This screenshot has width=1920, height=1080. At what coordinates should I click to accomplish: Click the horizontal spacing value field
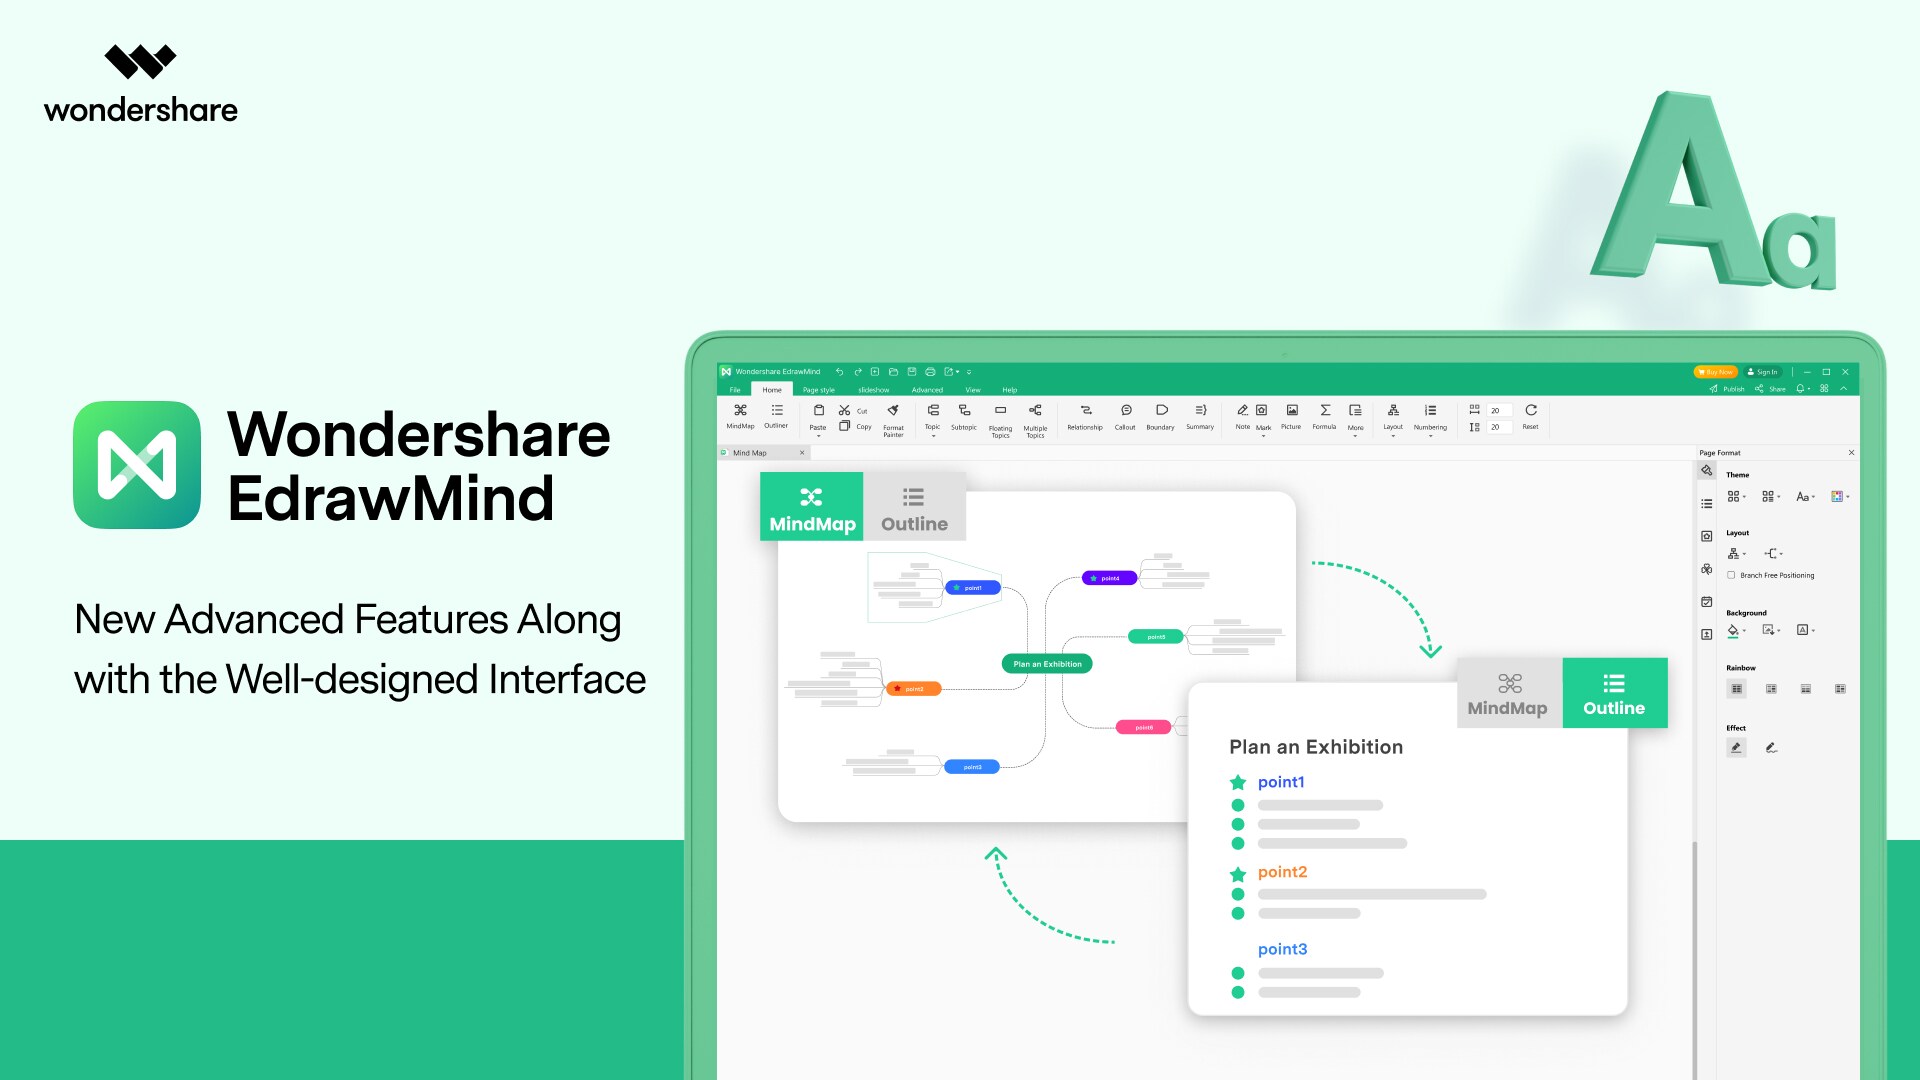[1498, 411]
